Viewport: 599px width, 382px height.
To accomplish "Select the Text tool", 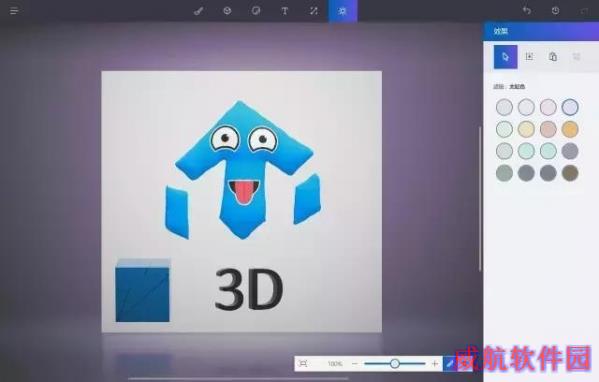I will [x=285, y=11].
